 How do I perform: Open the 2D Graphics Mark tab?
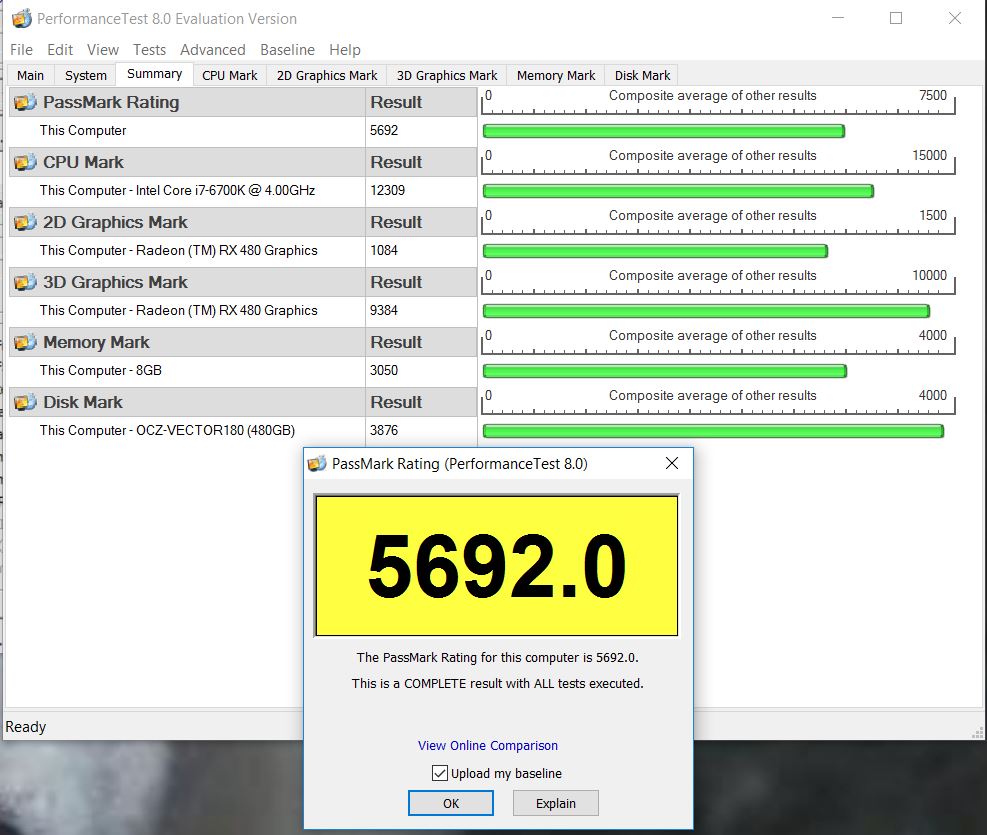327,76
